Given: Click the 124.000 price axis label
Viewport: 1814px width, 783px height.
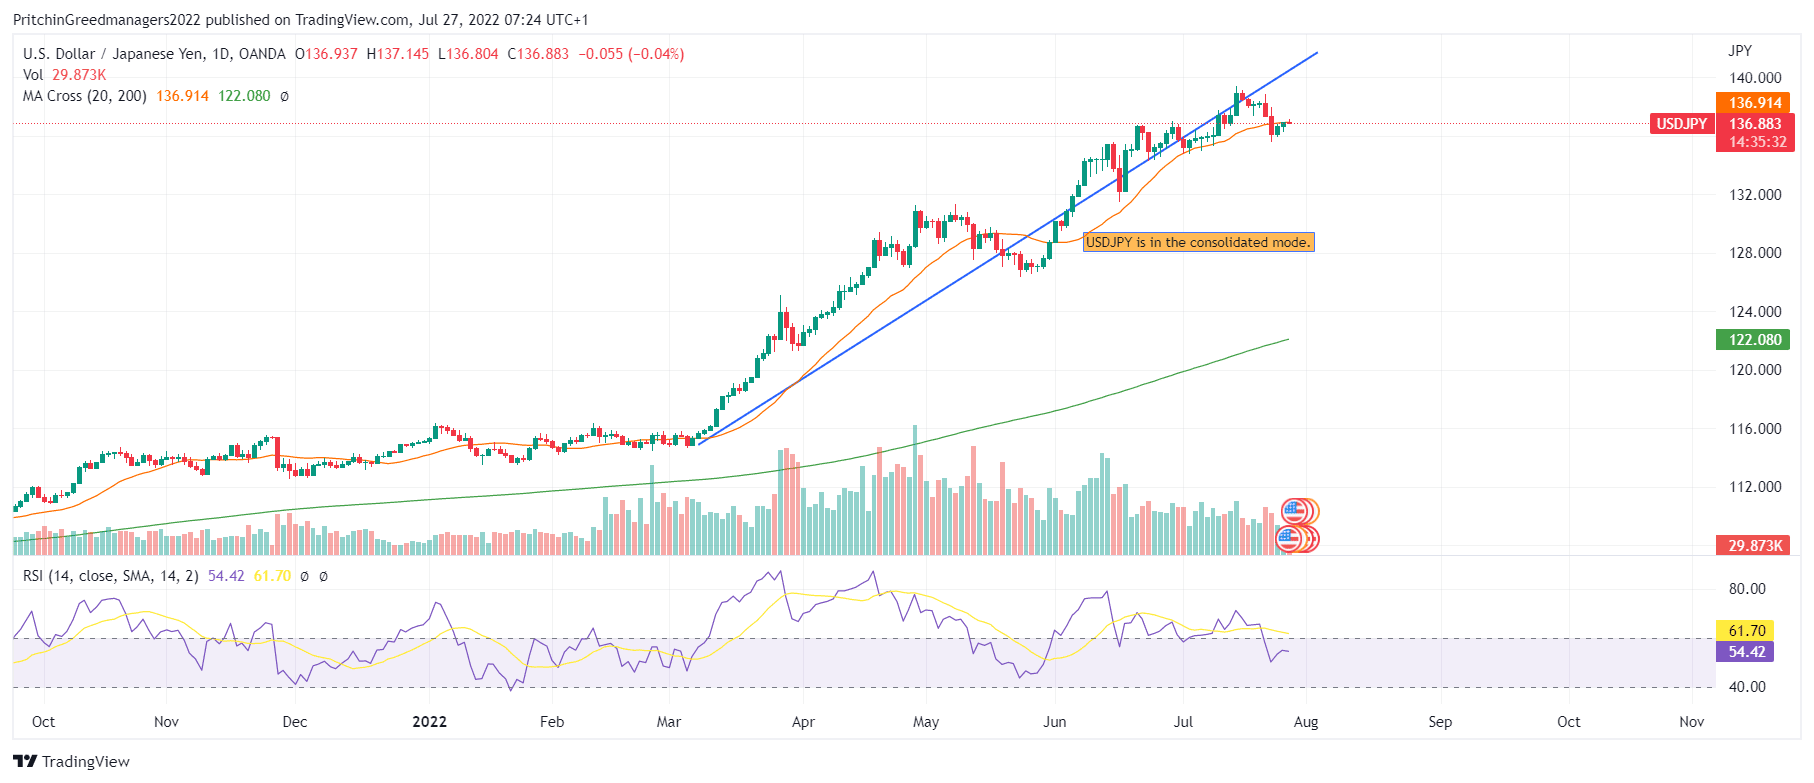Looking at the screenshot, I should coord(1755,312).
